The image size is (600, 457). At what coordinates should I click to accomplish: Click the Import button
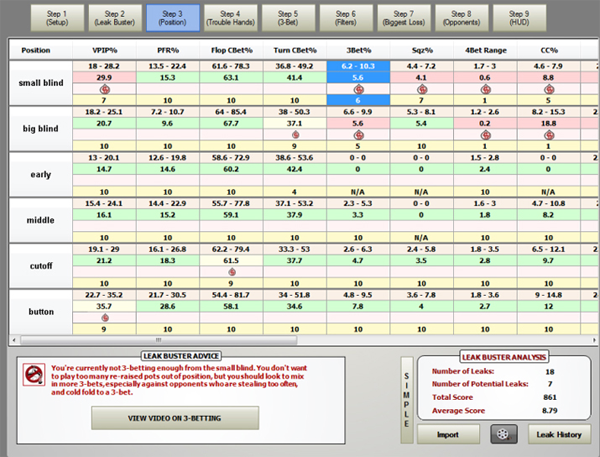(448, 434)
